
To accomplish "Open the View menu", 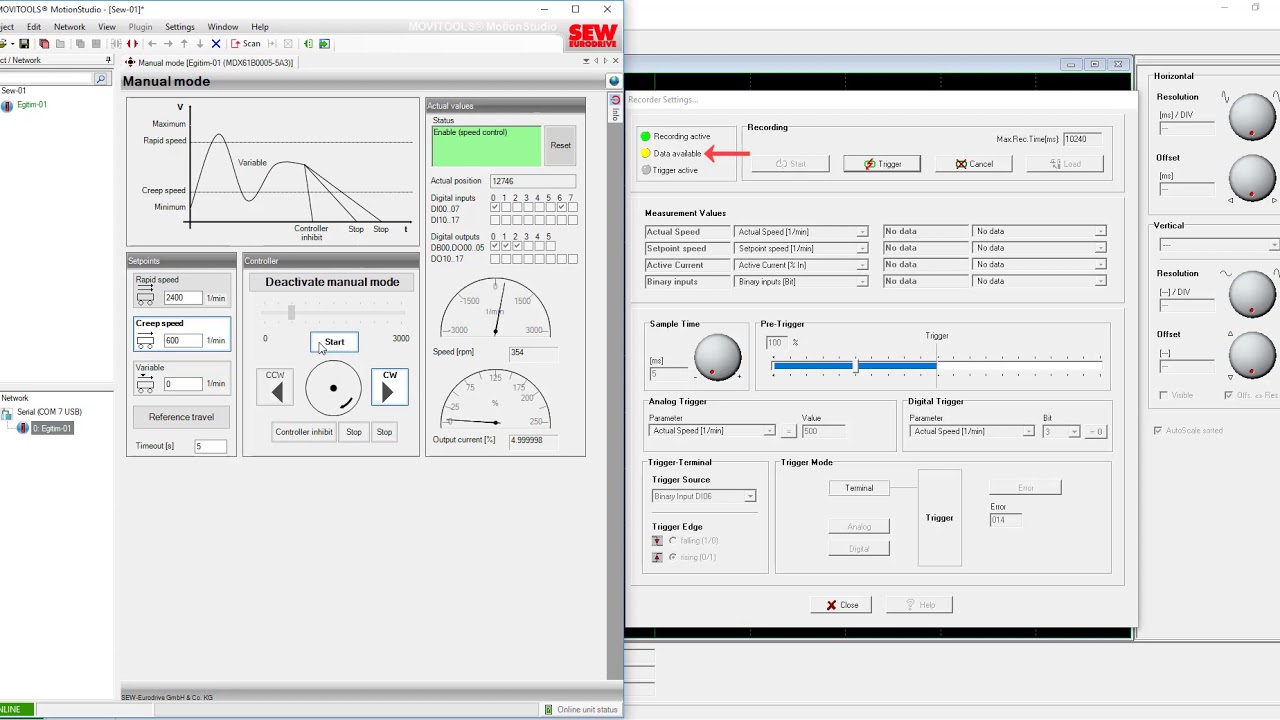I will click(106, 27).
